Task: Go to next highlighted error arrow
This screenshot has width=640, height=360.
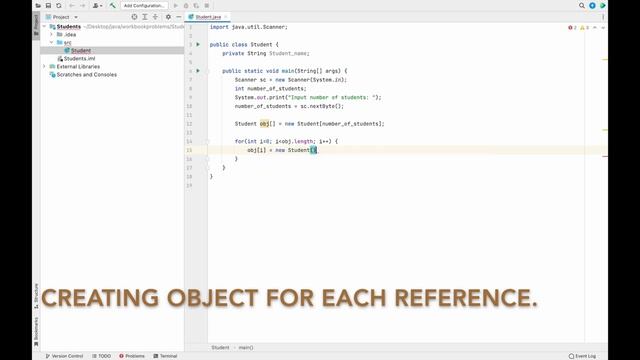Action: (603, 27)
